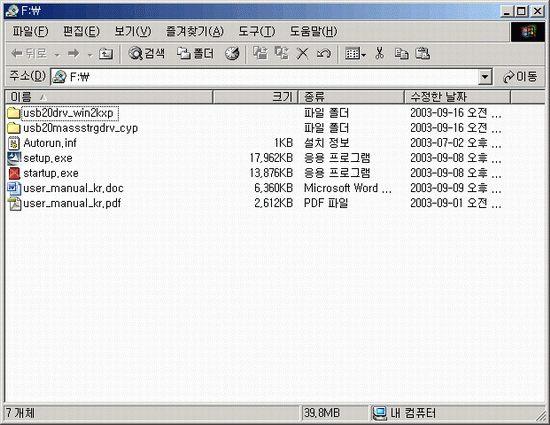Click the PDF 파일 type cell
550x425 pixels.
coord(326,203)
